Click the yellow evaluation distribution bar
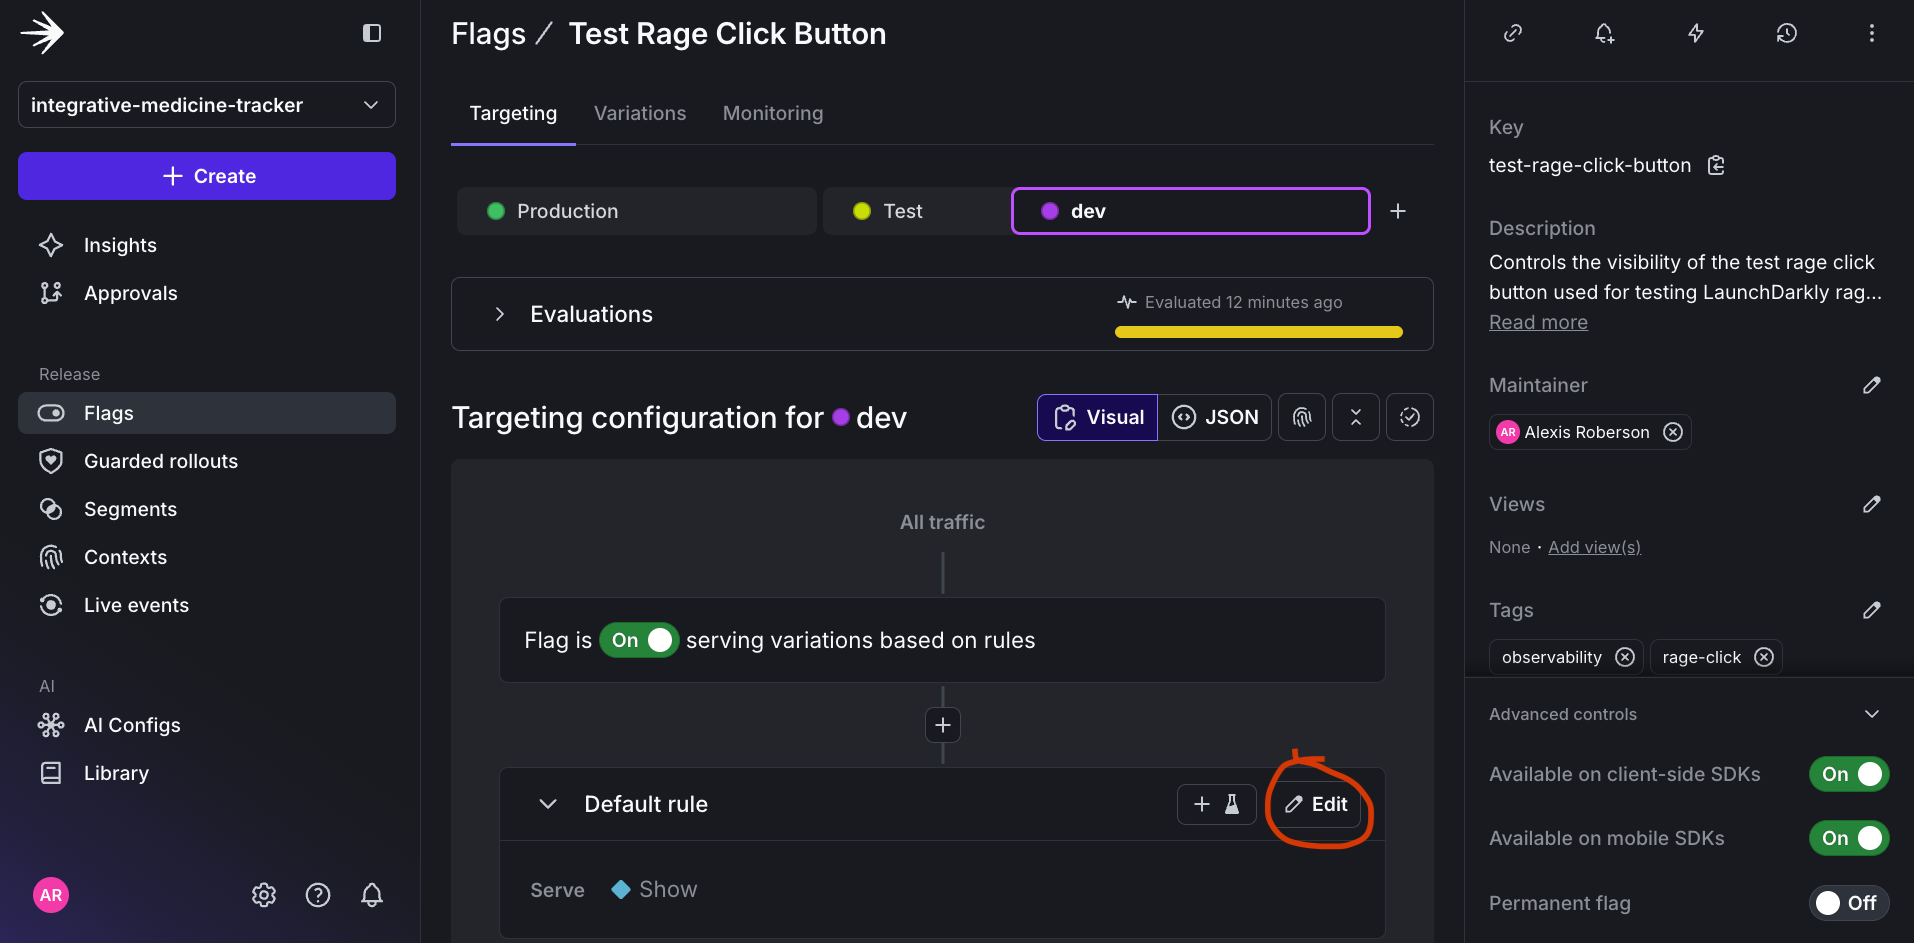The width and height of the screenshot is (1914, 943). pos(1257,331)
